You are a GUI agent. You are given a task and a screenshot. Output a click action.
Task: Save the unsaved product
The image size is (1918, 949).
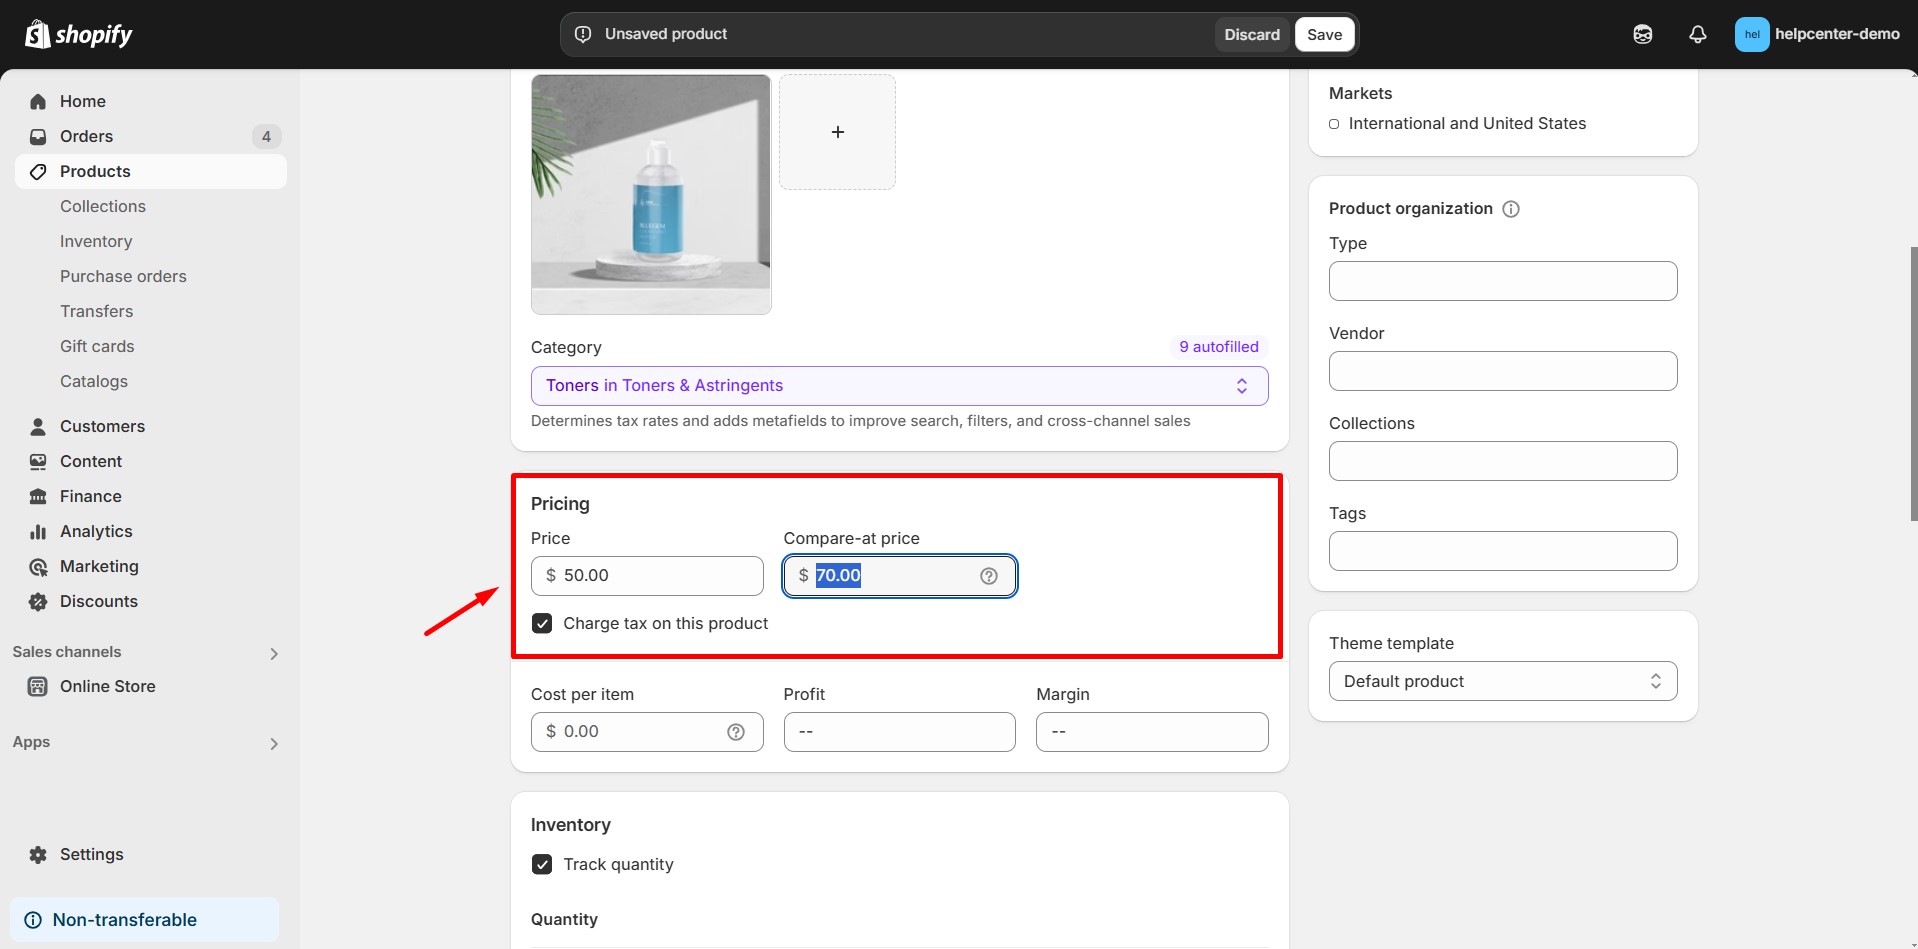[x=1324, y=34]
